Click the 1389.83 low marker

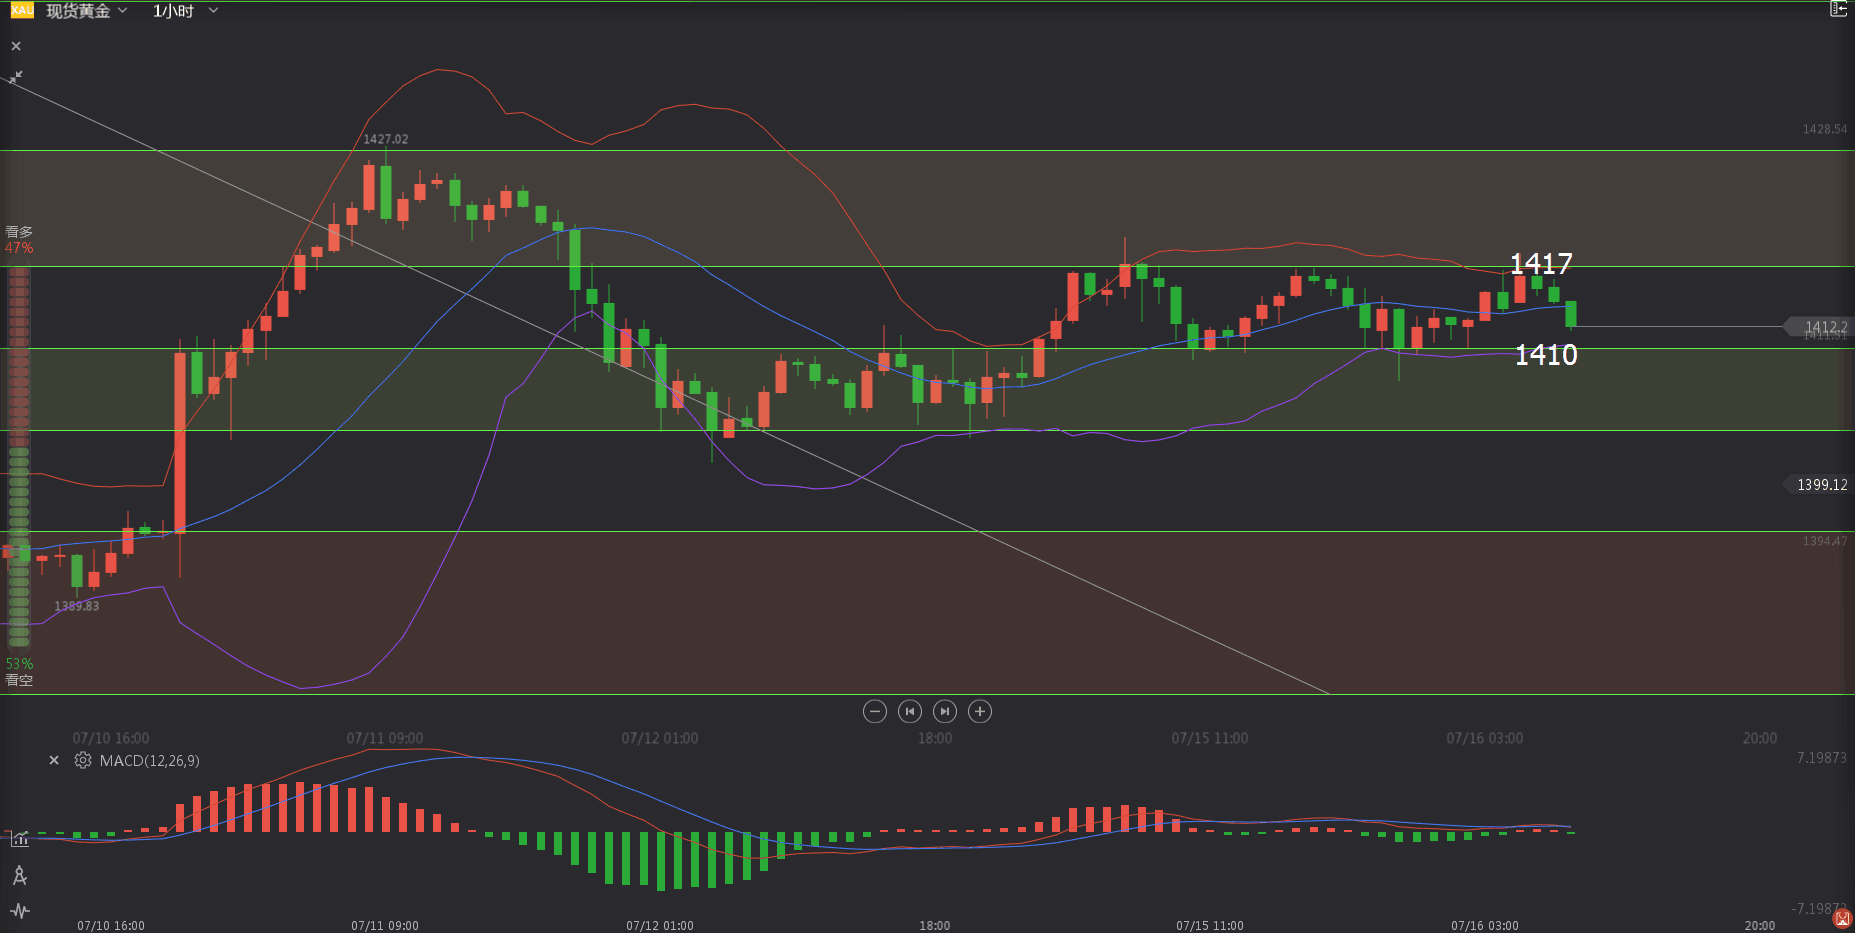[x=77, y=606]
